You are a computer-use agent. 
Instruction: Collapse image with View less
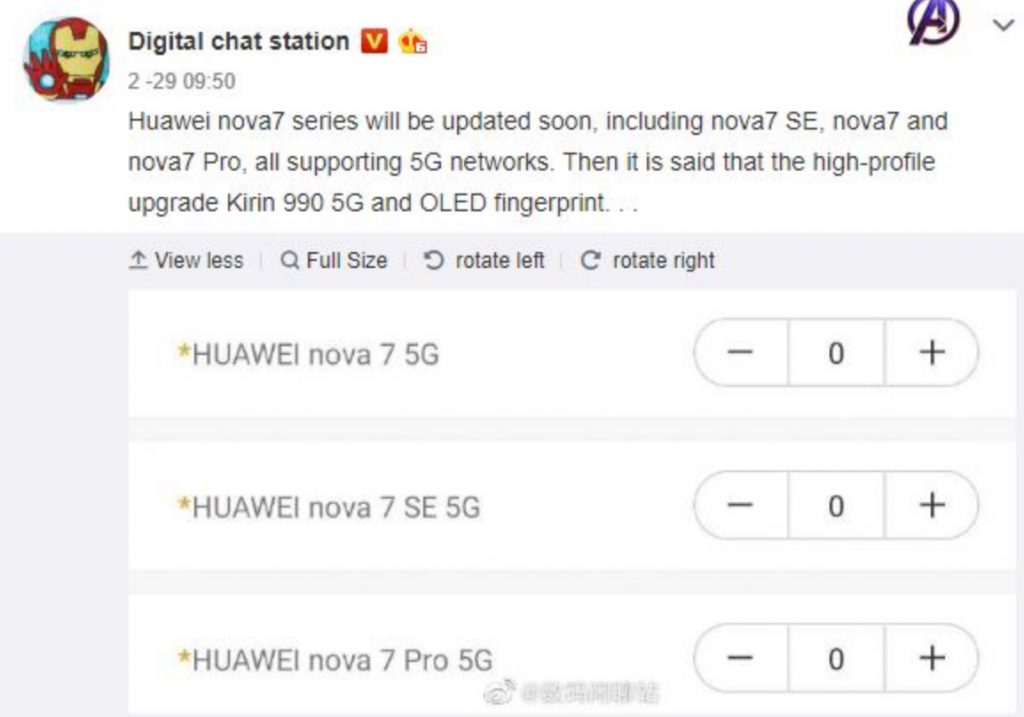click(187, 261)
